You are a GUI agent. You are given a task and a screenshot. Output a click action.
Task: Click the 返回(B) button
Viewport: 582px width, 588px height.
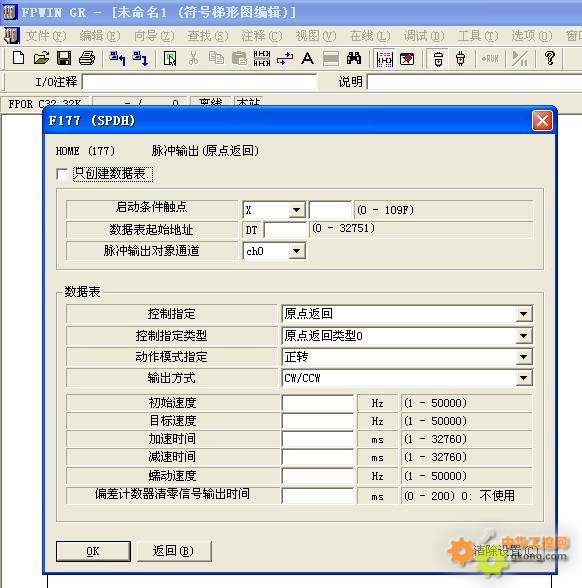tap(174, 551)
